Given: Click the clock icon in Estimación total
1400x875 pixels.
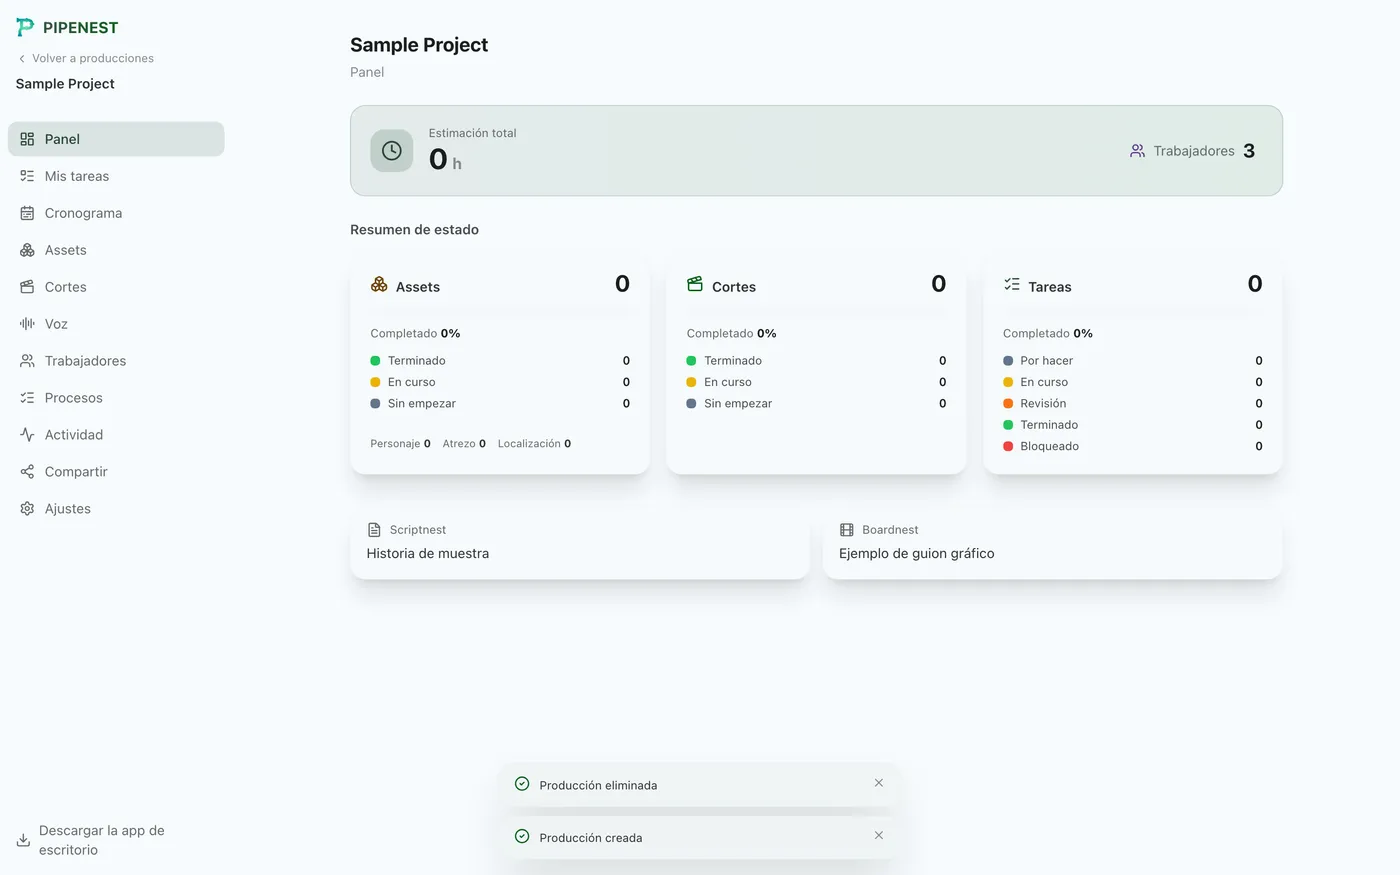Looking at the screenshot, I should [x=392, y=151].
